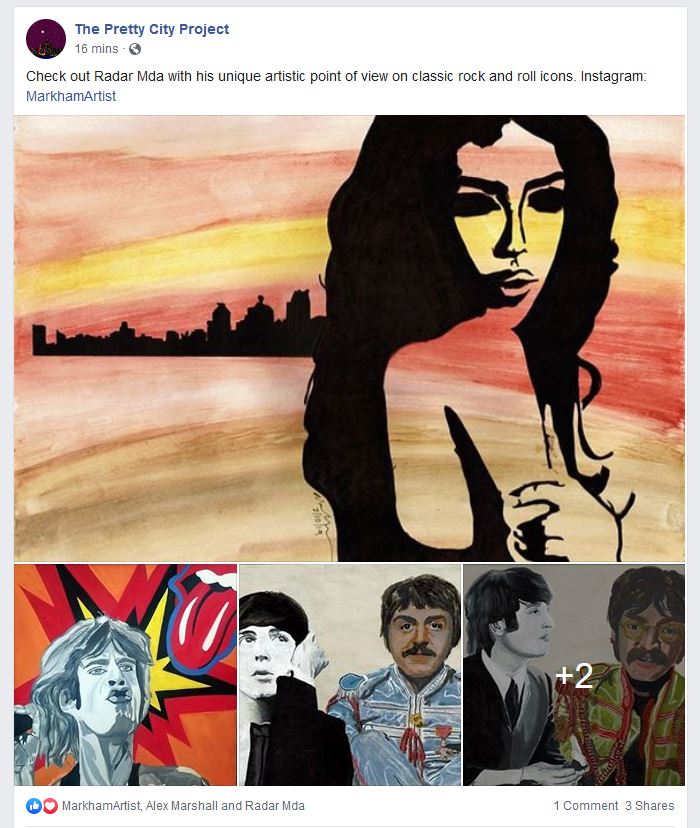Open the Rolling Stones tongue singer painting
This screenshot has width=700, height=828.
pyautogui.click(x=126, y=675)
